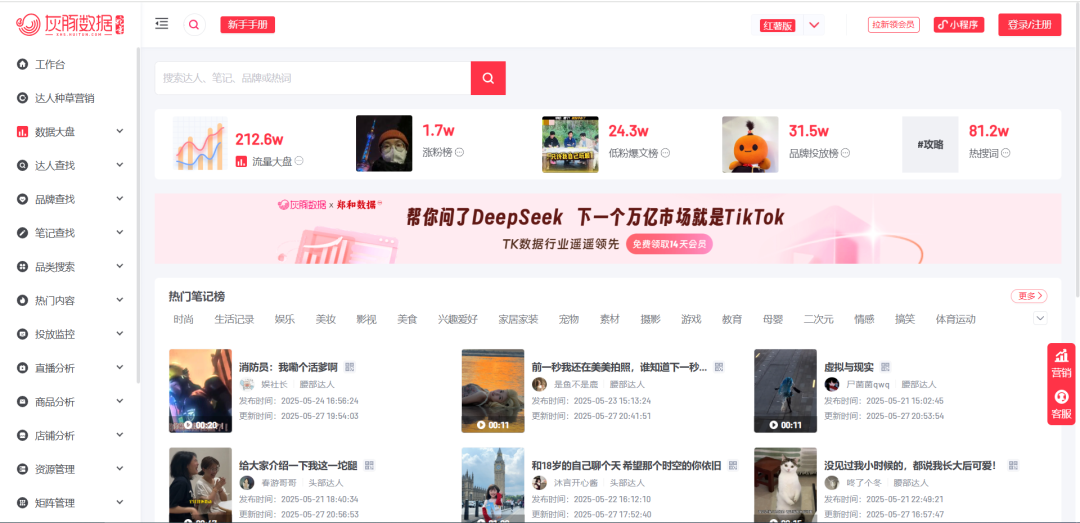
Task: Click QR icon next to 消防员：我嘞个活爹啊
Action: (349, 367)
